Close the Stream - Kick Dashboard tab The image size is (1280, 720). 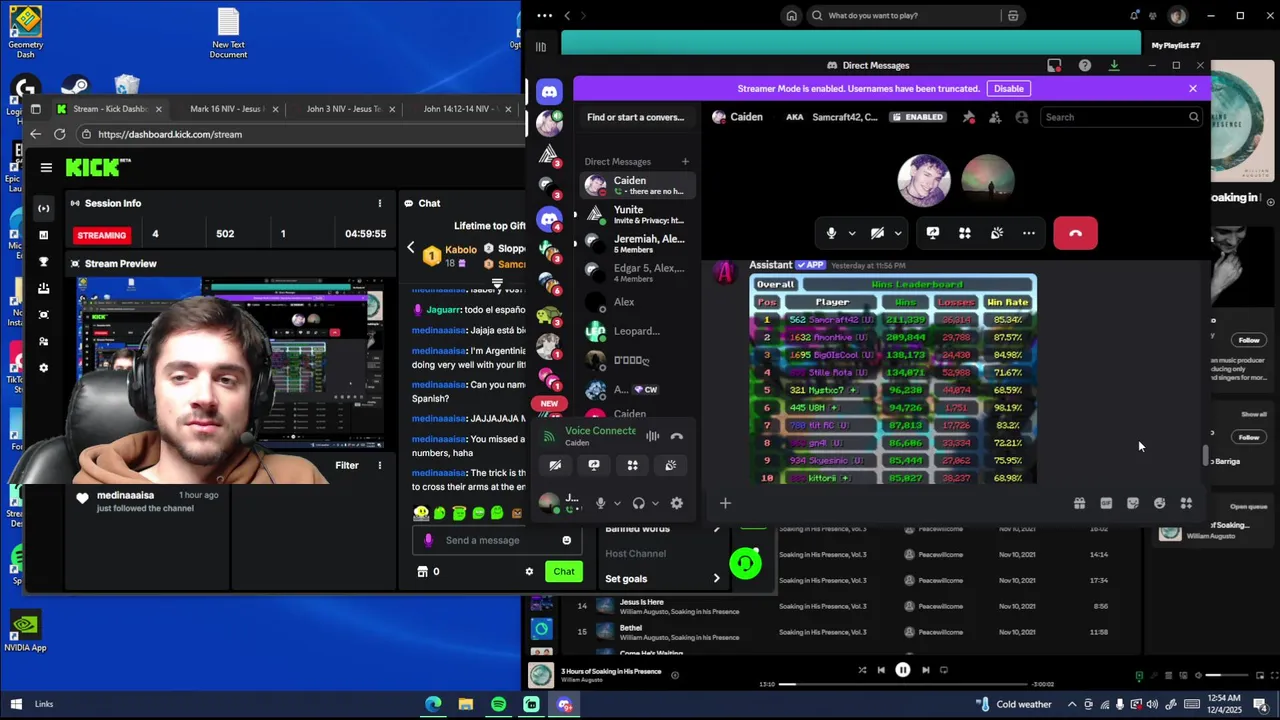(158, 109)
